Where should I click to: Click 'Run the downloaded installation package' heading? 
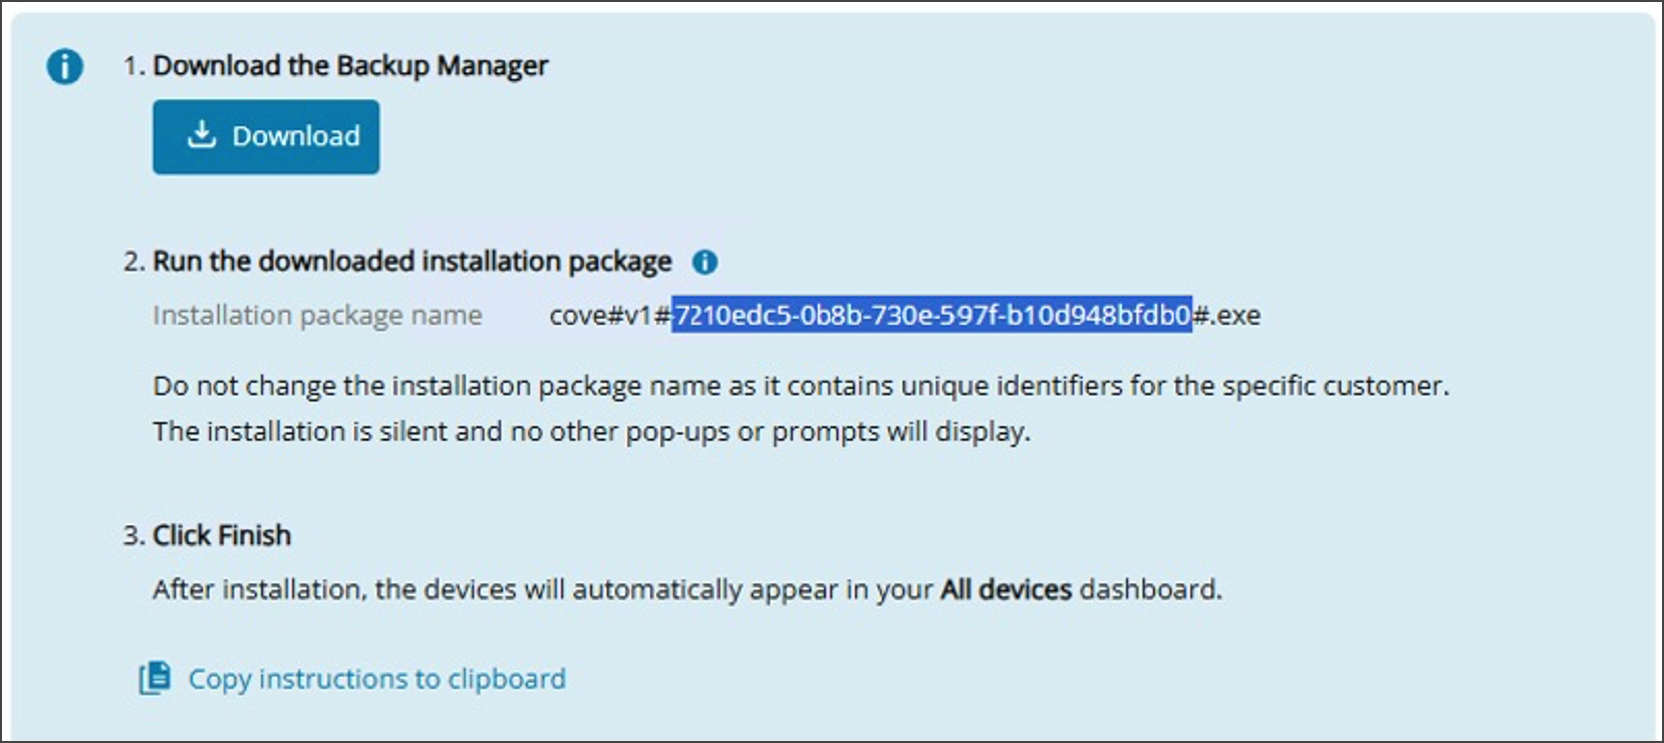412,261
